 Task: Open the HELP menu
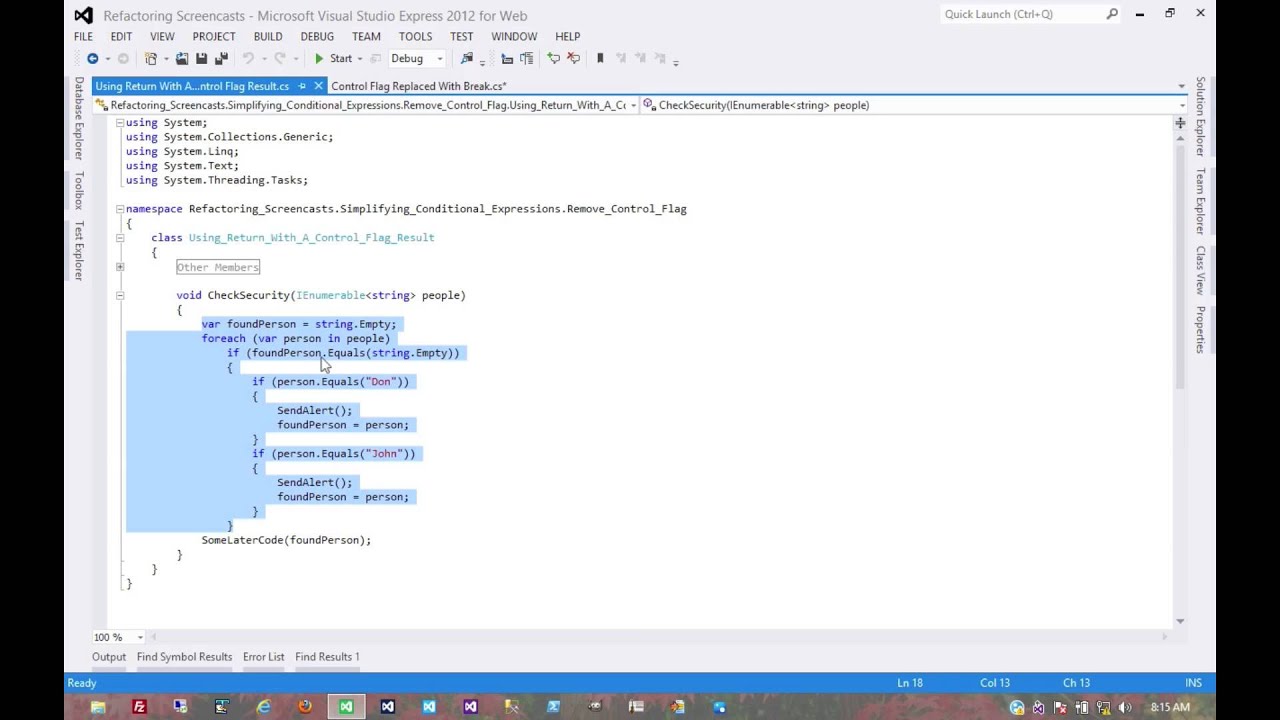(x=567, y=36)
